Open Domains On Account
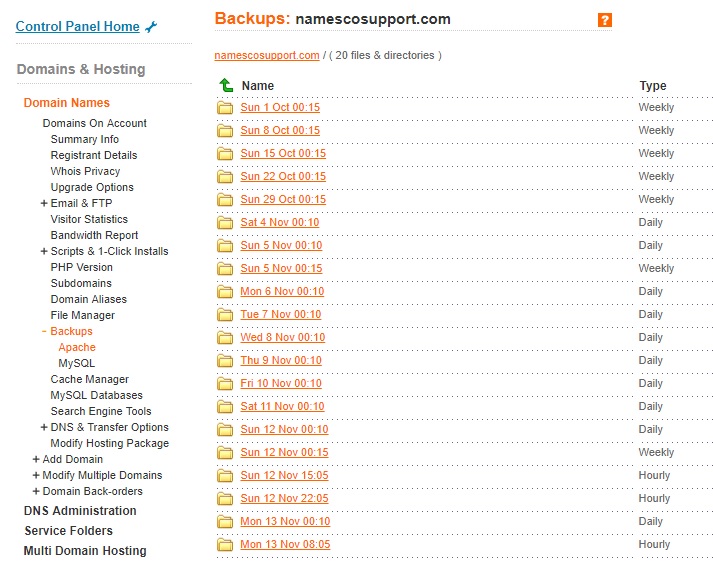Screen dimensions: 713x565 (95, 123)
